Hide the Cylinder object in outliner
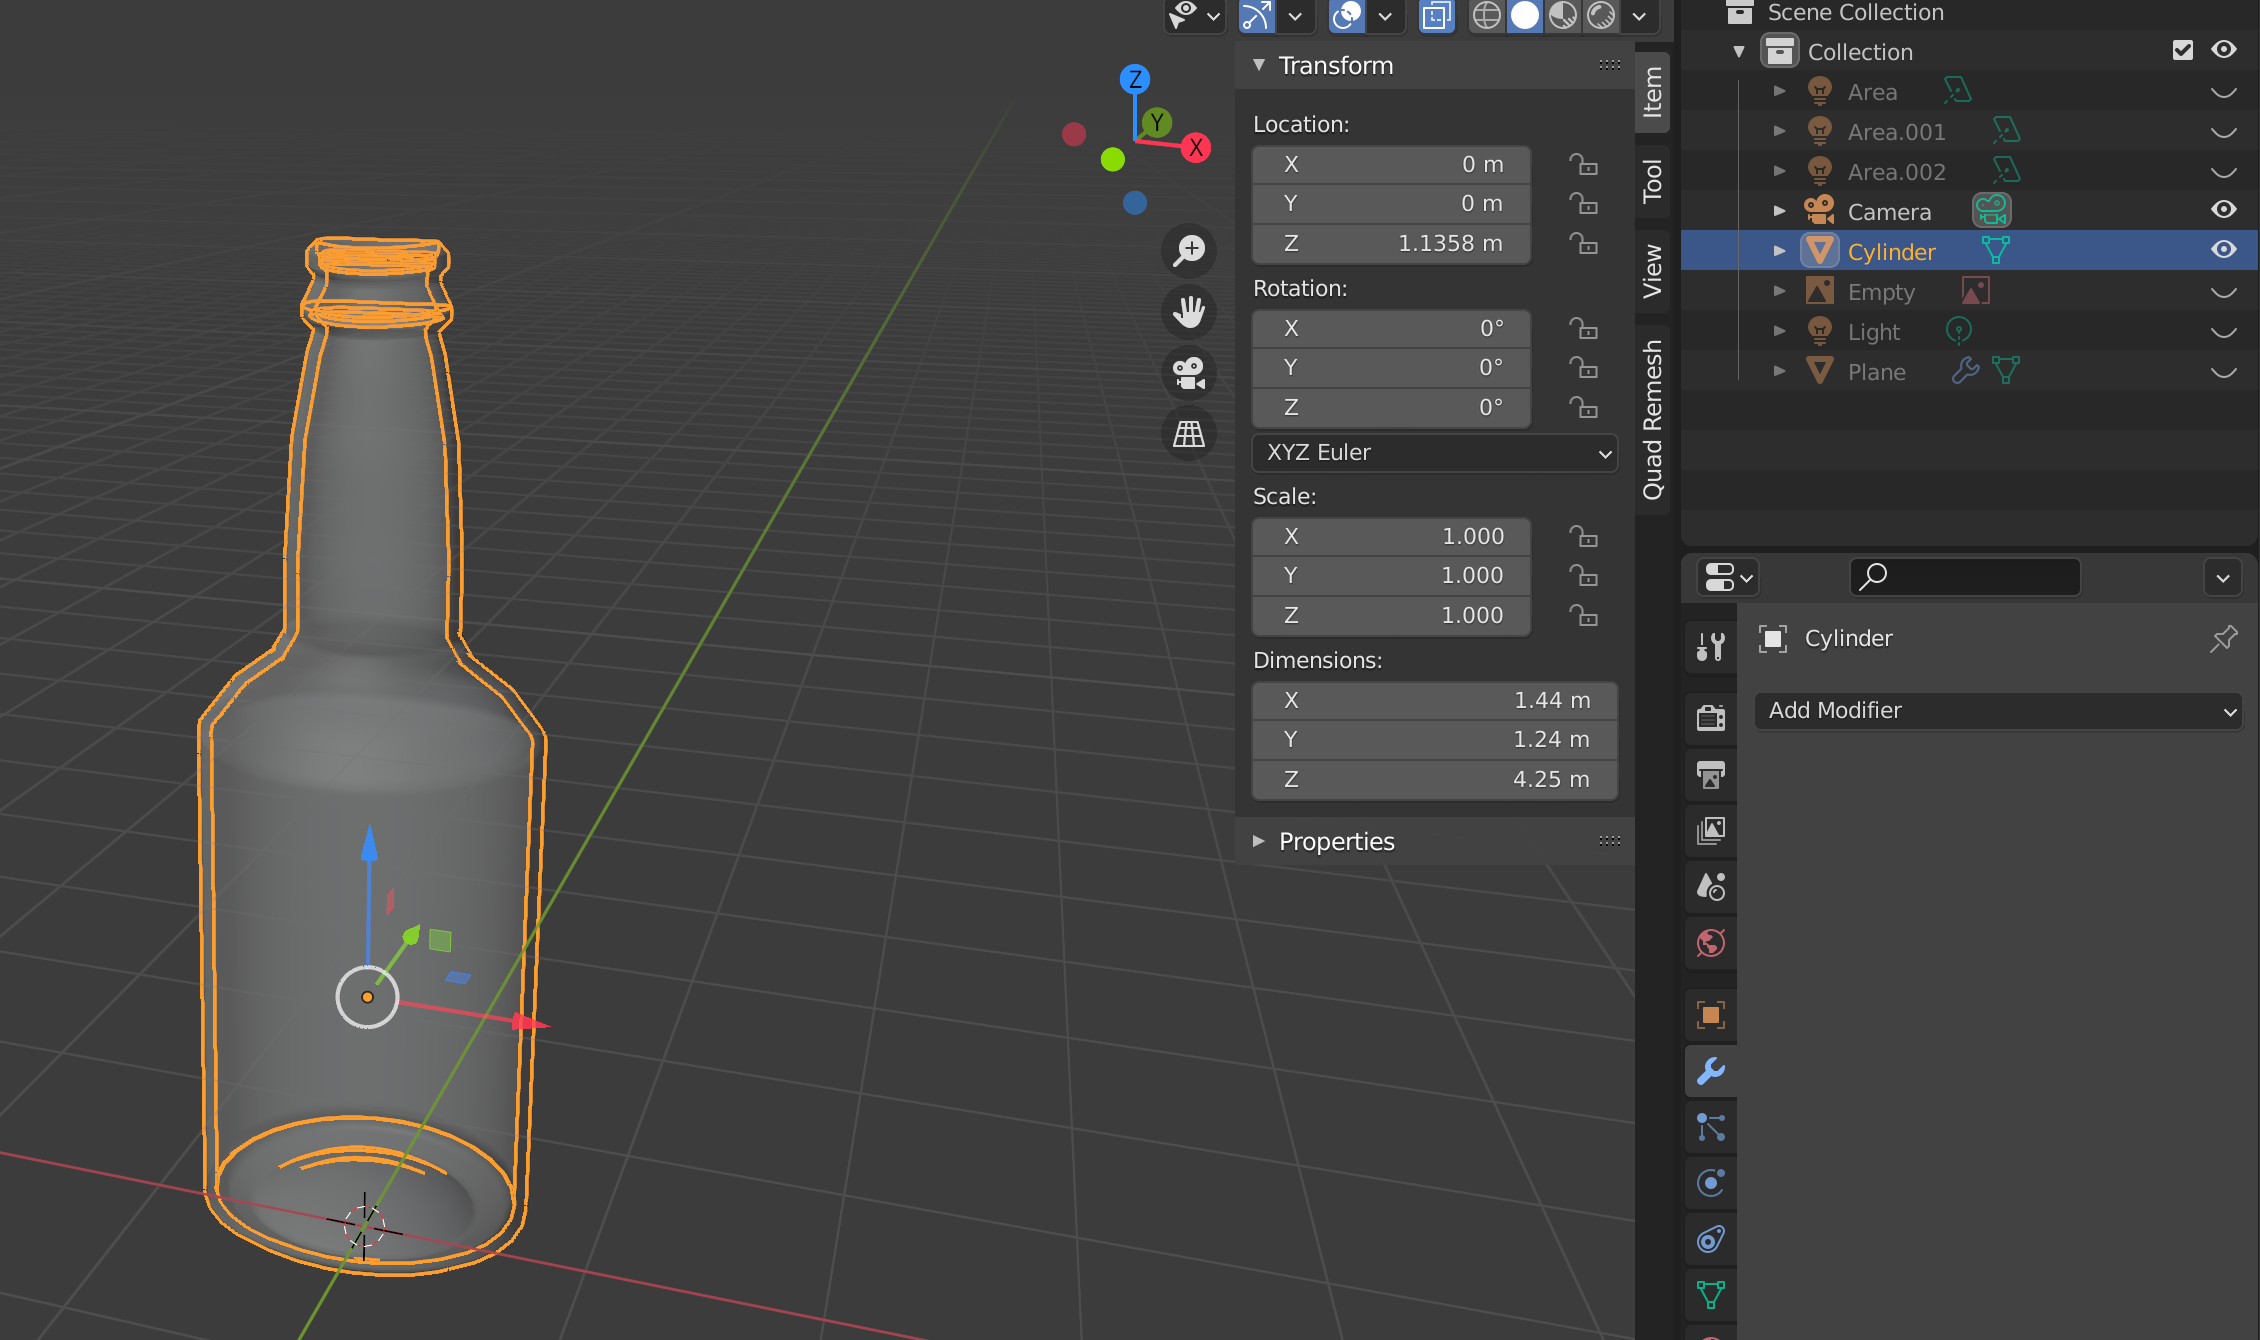 coord(2223,250)
